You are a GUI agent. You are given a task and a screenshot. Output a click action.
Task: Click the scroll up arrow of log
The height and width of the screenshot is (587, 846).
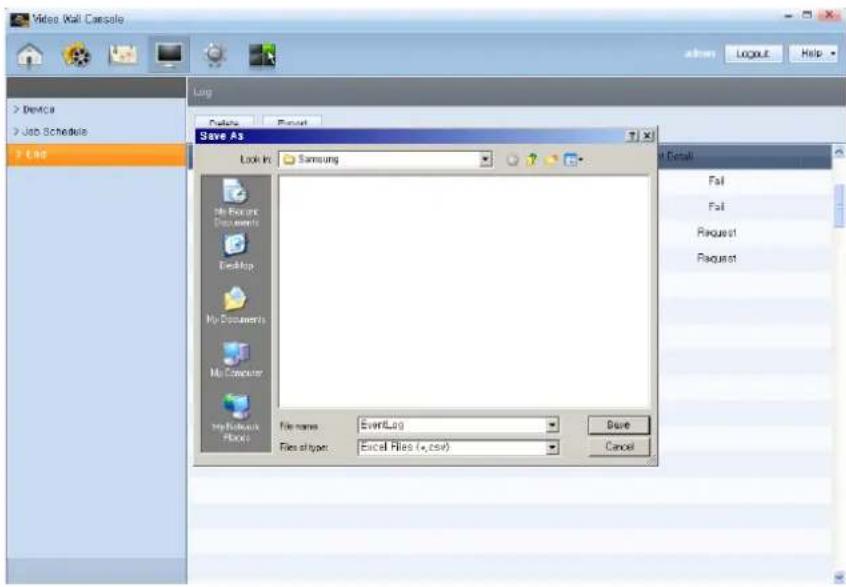[x=838, y=152]
